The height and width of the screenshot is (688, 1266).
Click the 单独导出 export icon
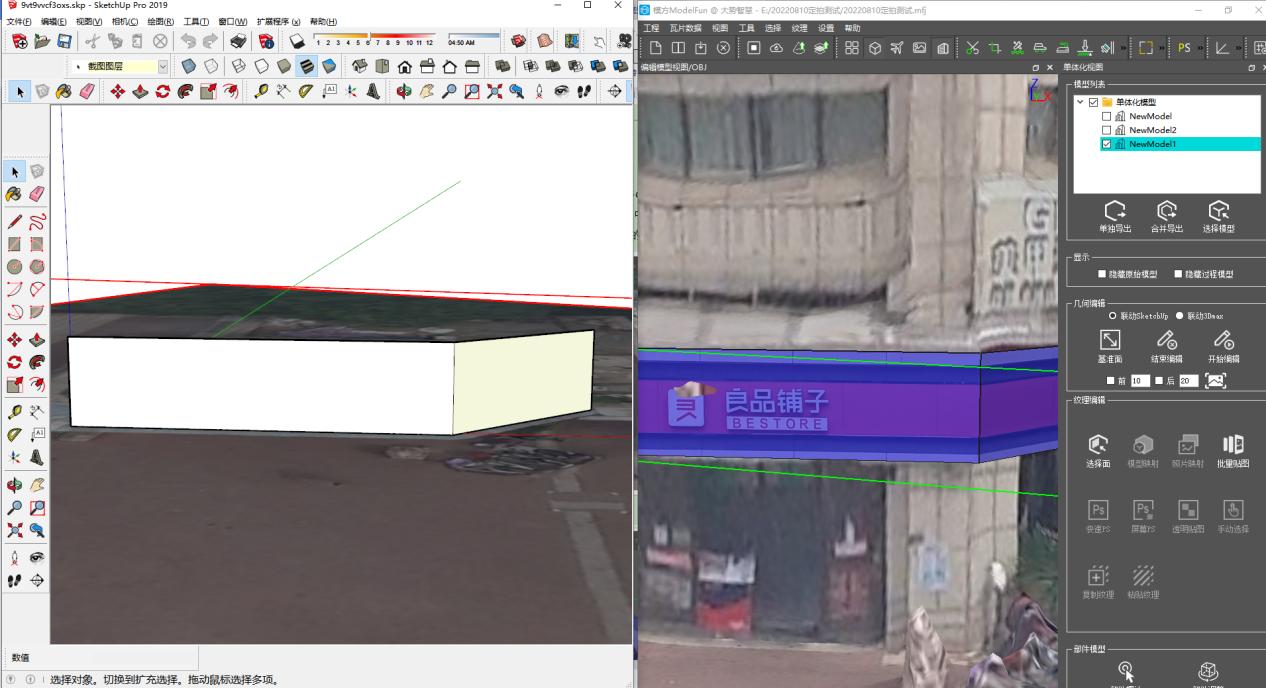click(x=1115, y=215)
